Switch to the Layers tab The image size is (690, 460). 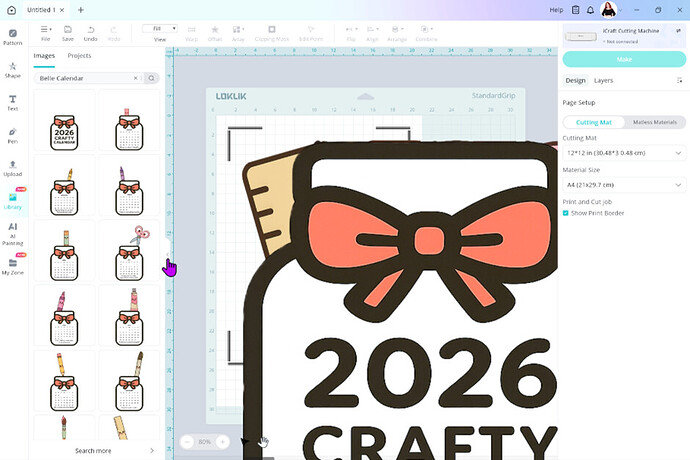coord(603,80)
